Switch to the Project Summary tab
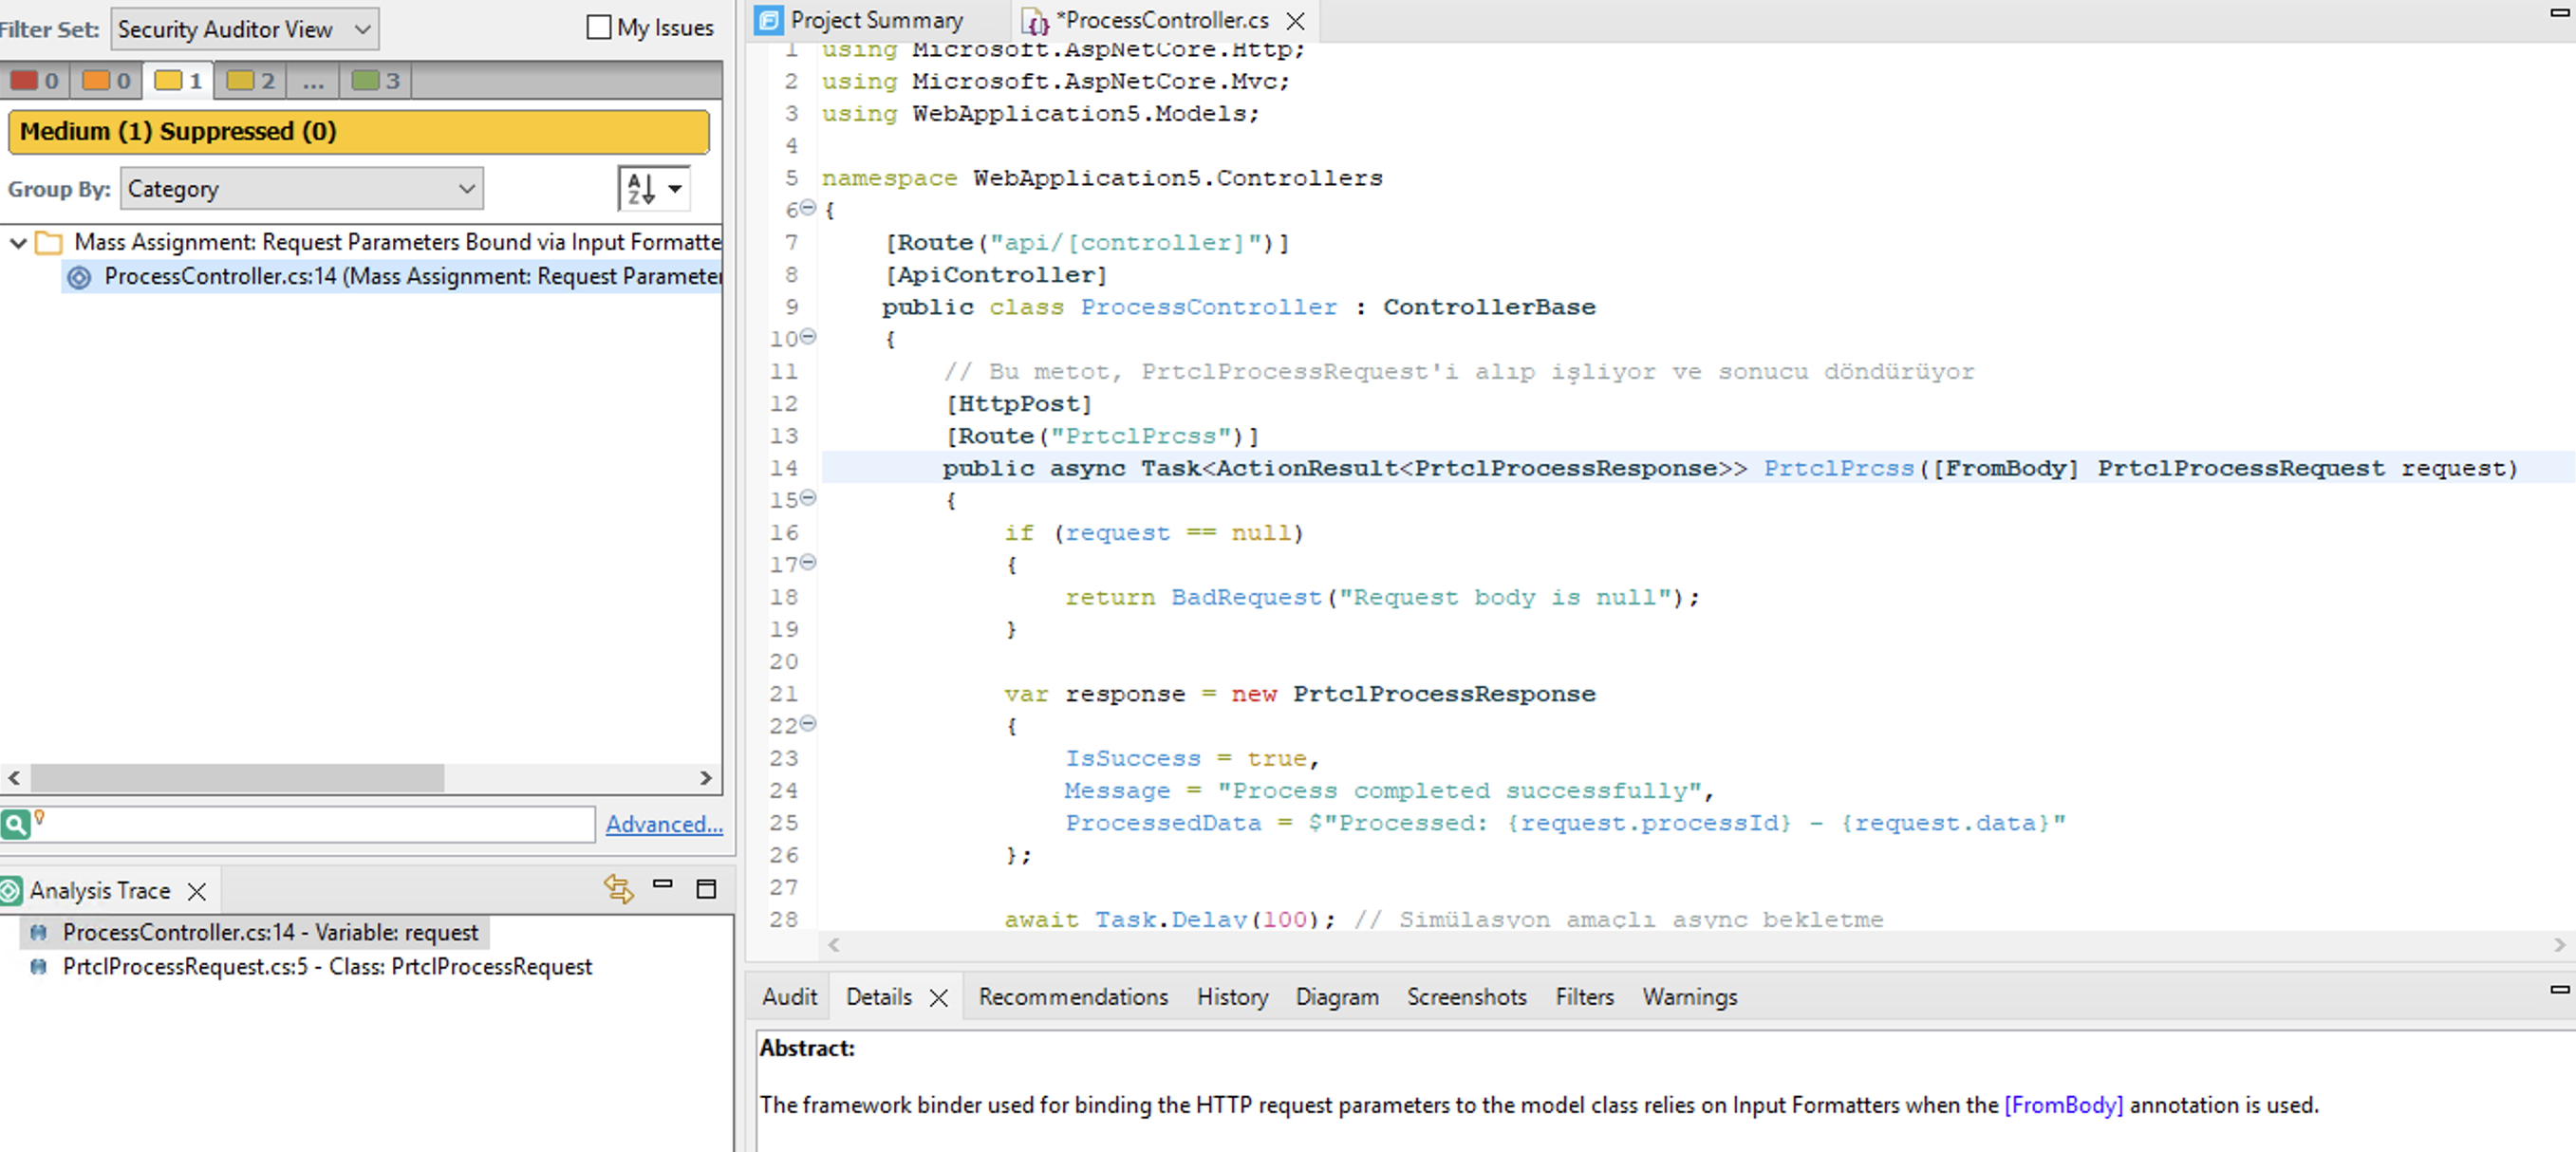 877,20
